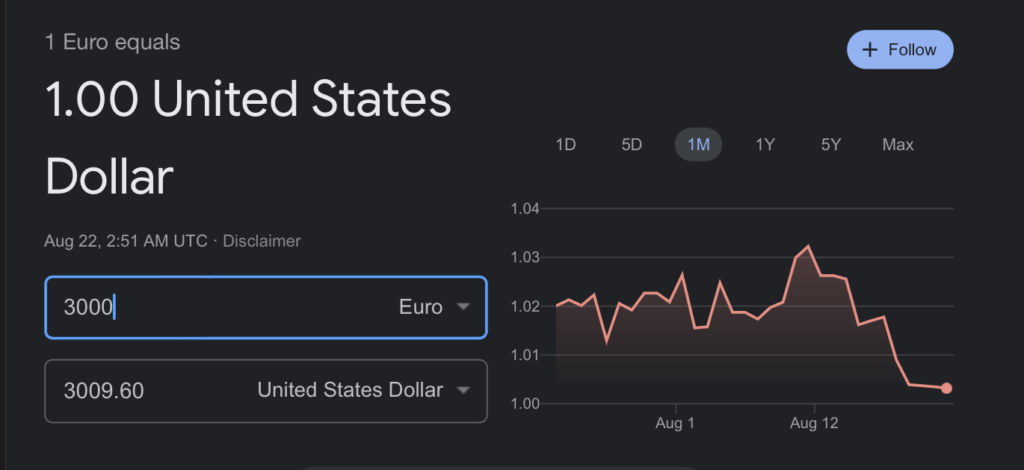Viewport: 1024px width, 470px height.
Task: Click the Aug 22, 2:51 AM UTC timestamp
Action: click(126, 241)
